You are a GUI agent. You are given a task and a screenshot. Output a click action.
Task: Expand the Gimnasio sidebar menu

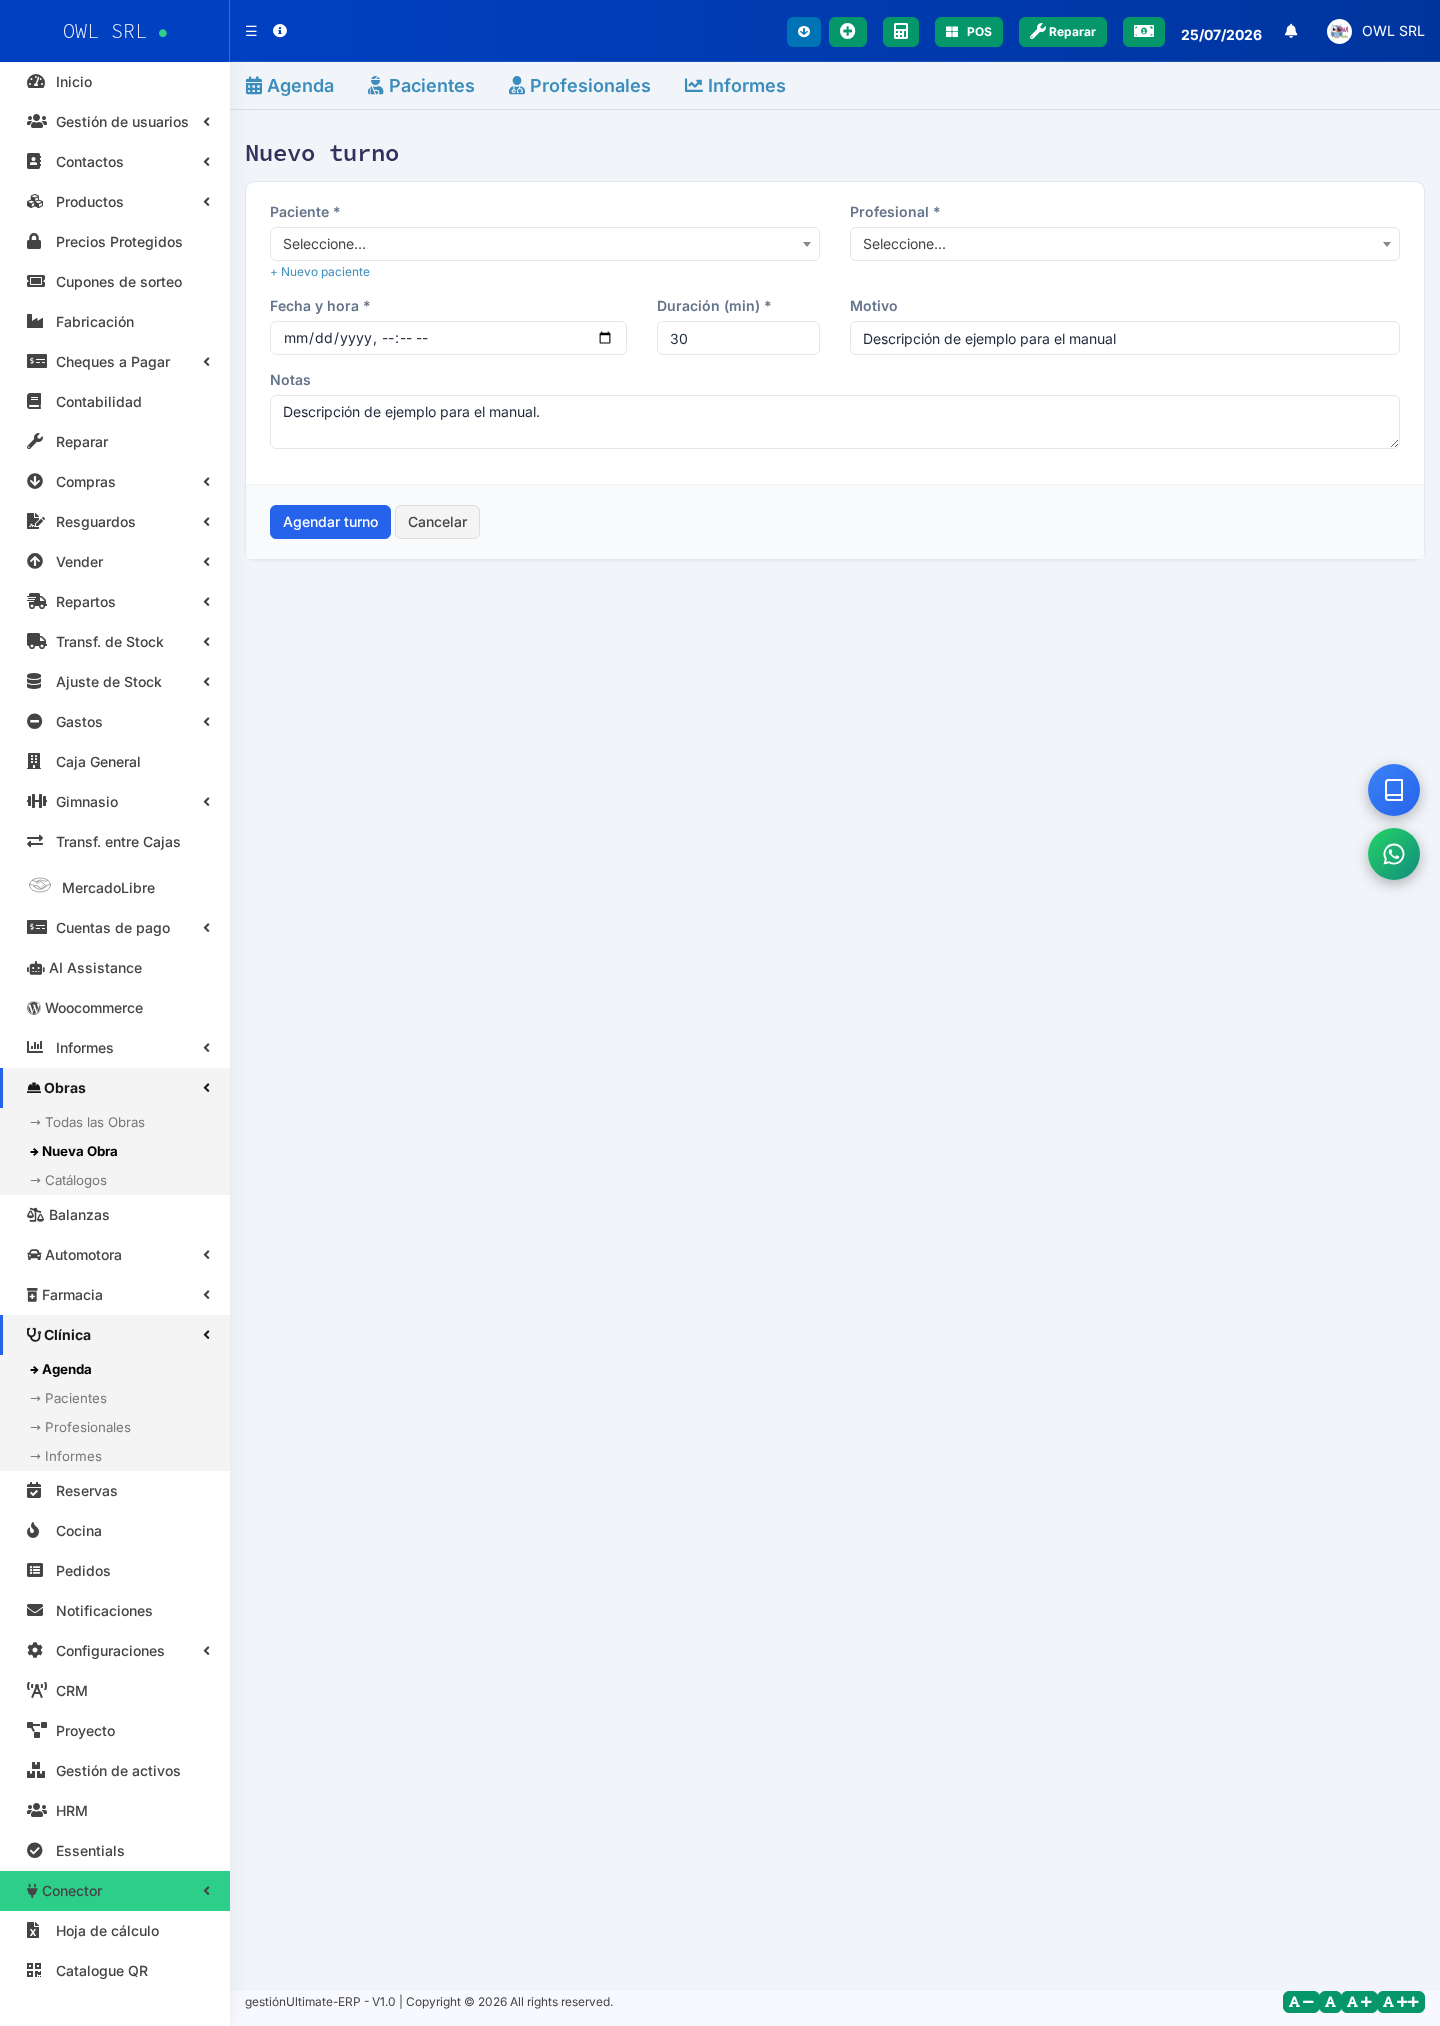[x=115, y=802]
